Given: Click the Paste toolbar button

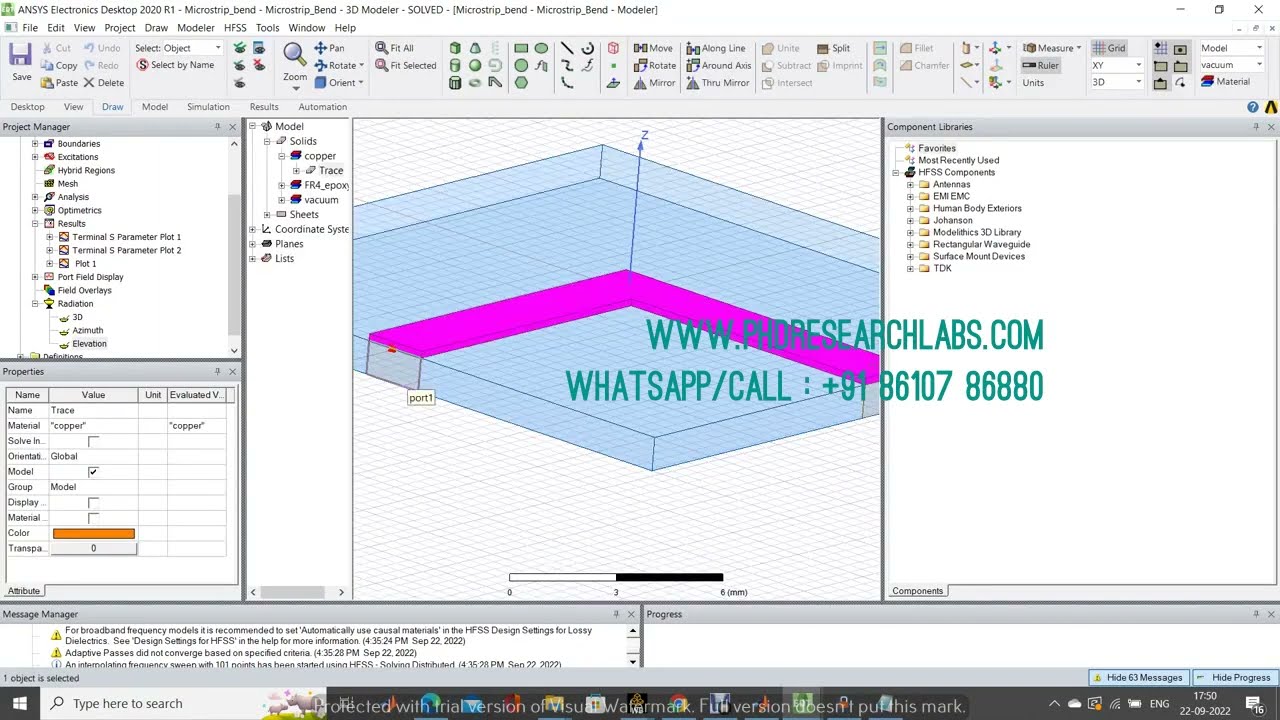Looking at the screenshot, I should [59, 82].
